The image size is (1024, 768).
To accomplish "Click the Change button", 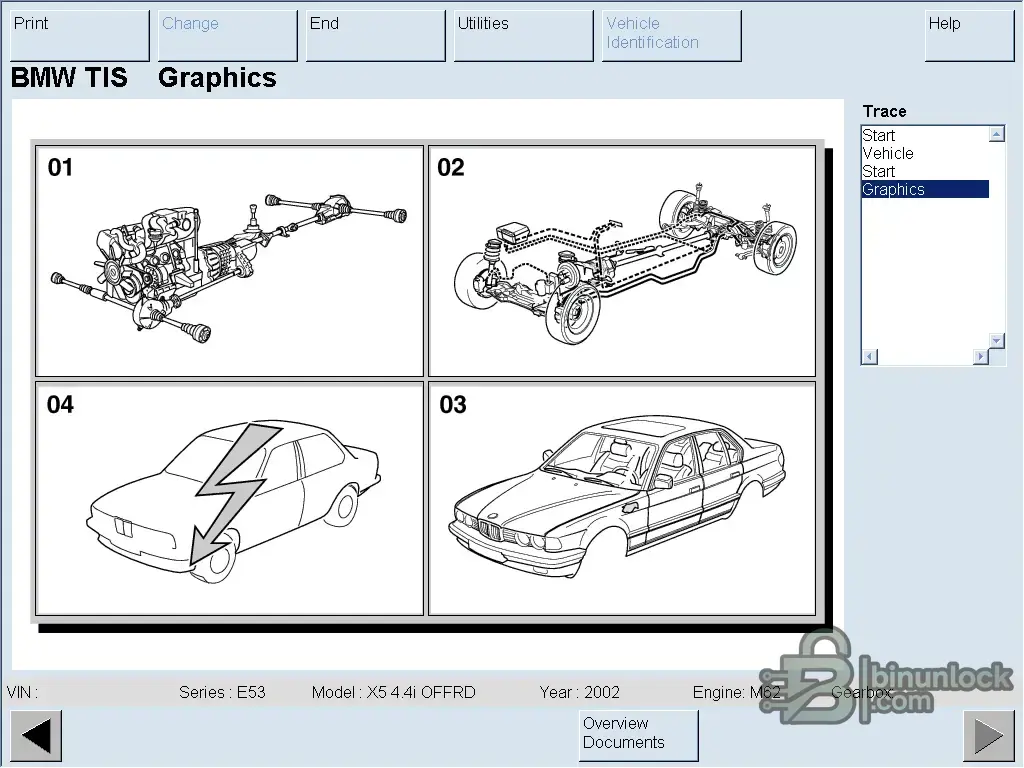I will 227,35.
